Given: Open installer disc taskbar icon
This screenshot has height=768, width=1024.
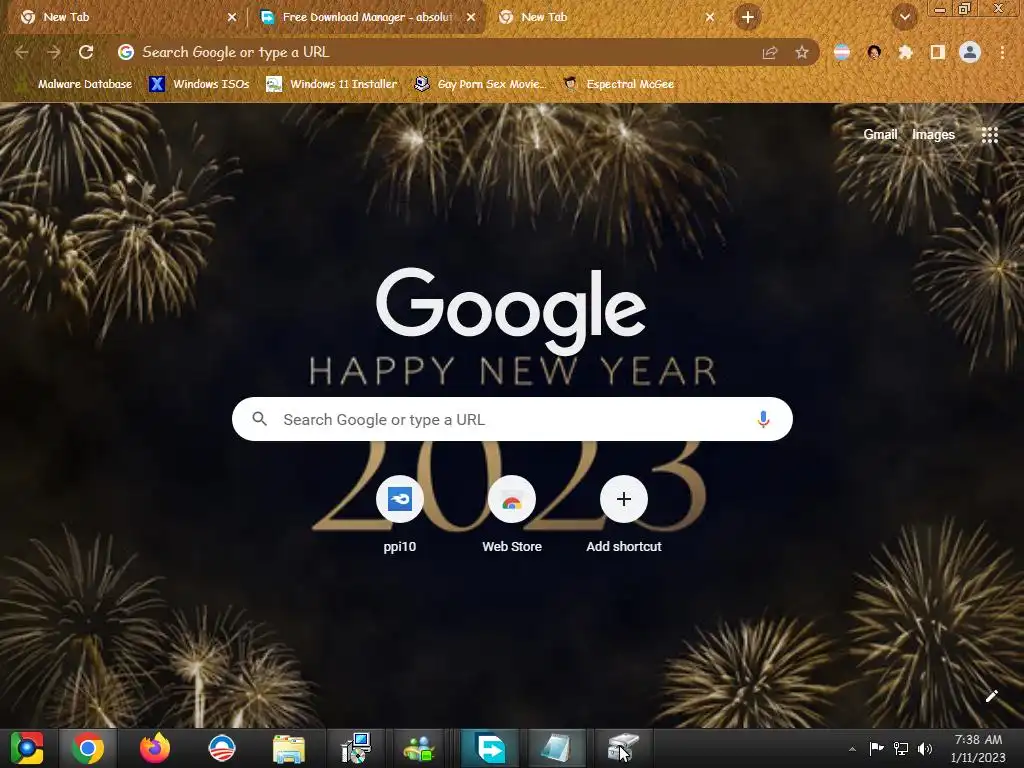Looking at the screenshot, I should (356, 748).
